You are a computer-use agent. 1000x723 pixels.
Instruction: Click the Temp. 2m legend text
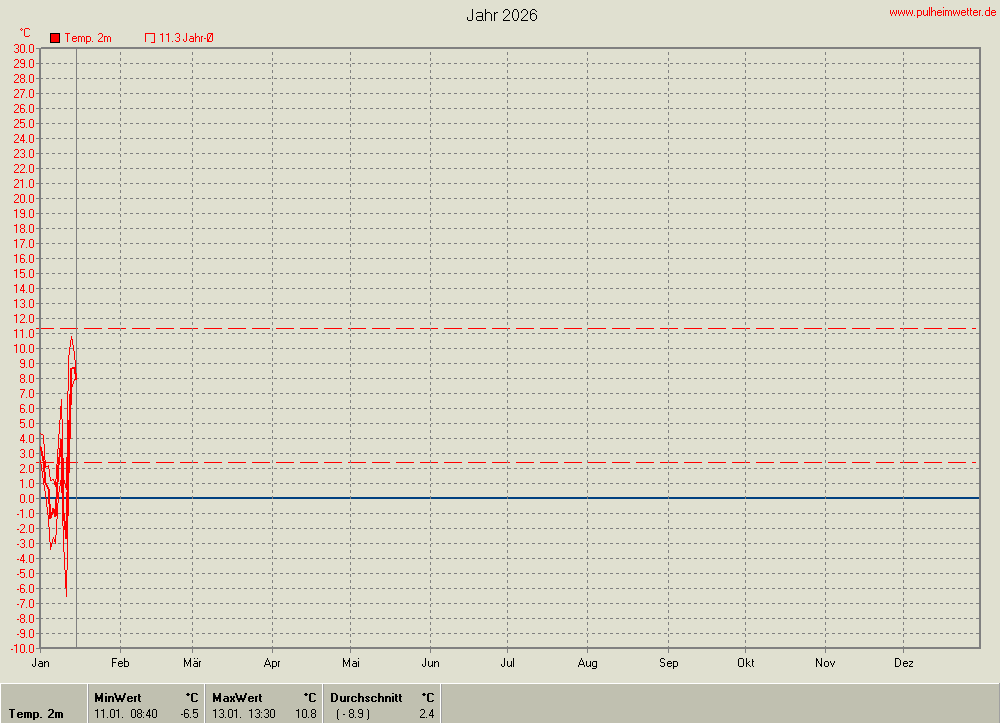pyautogui.click(x=88, y=38)
